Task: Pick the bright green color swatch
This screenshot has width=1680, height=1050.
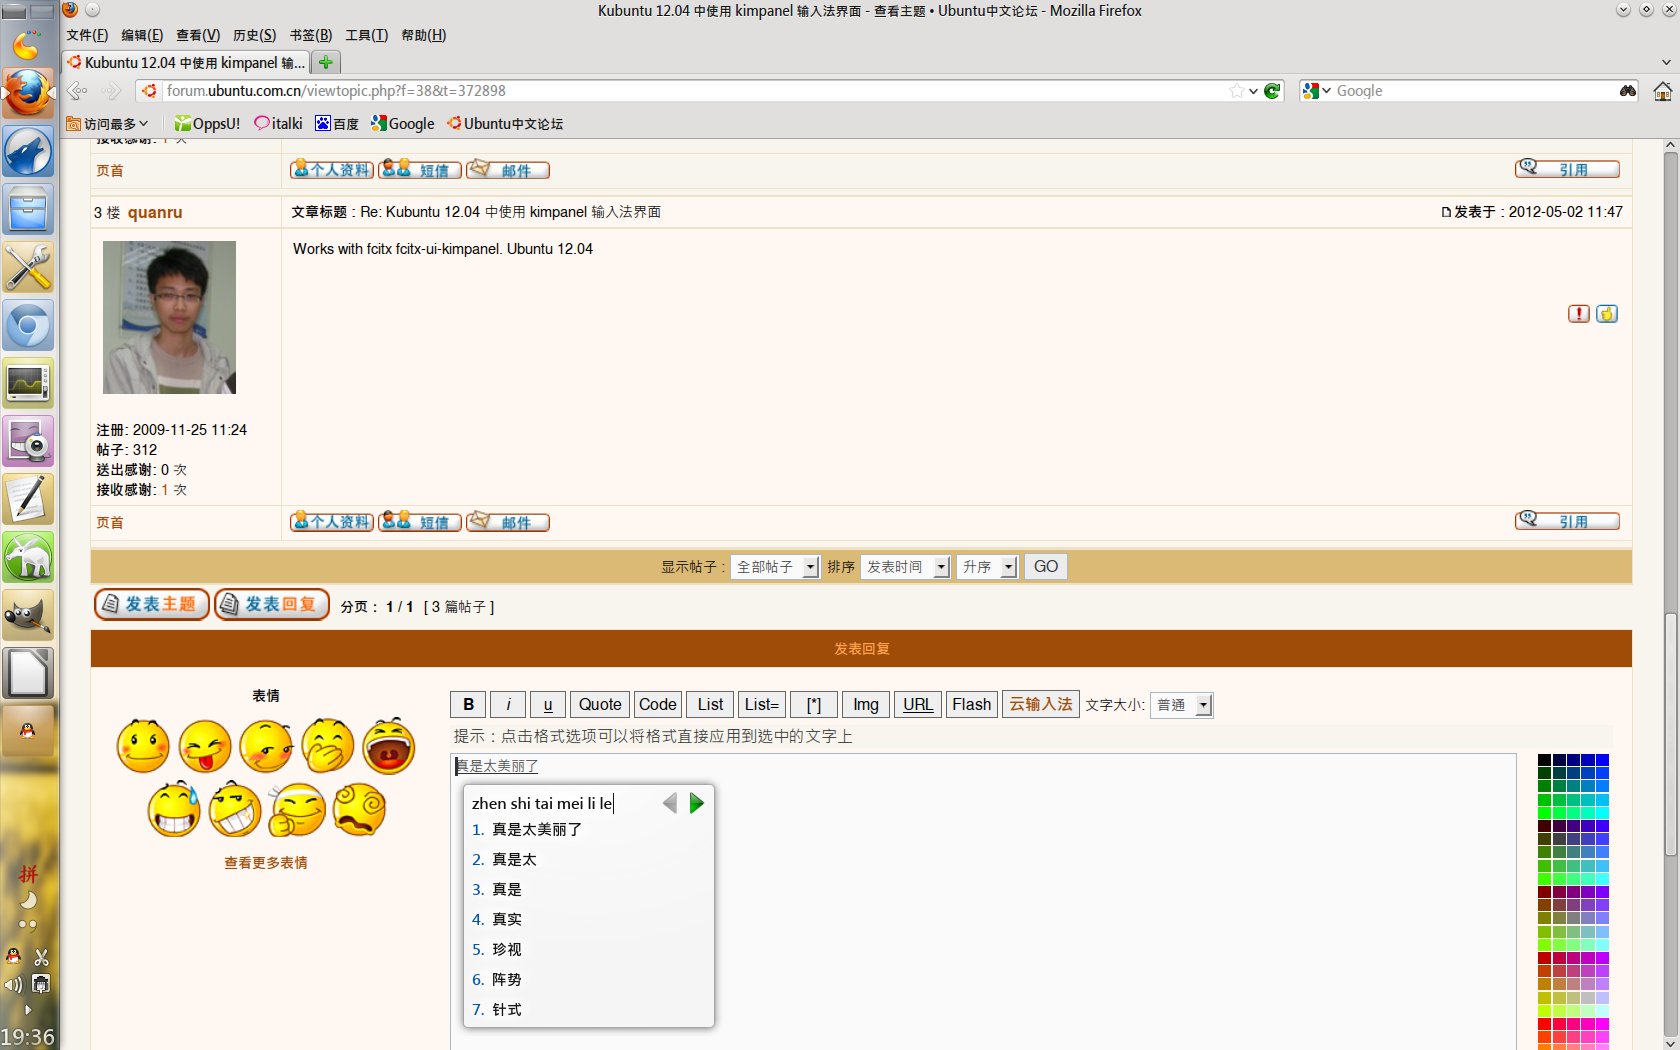Action: [1544, 813]
